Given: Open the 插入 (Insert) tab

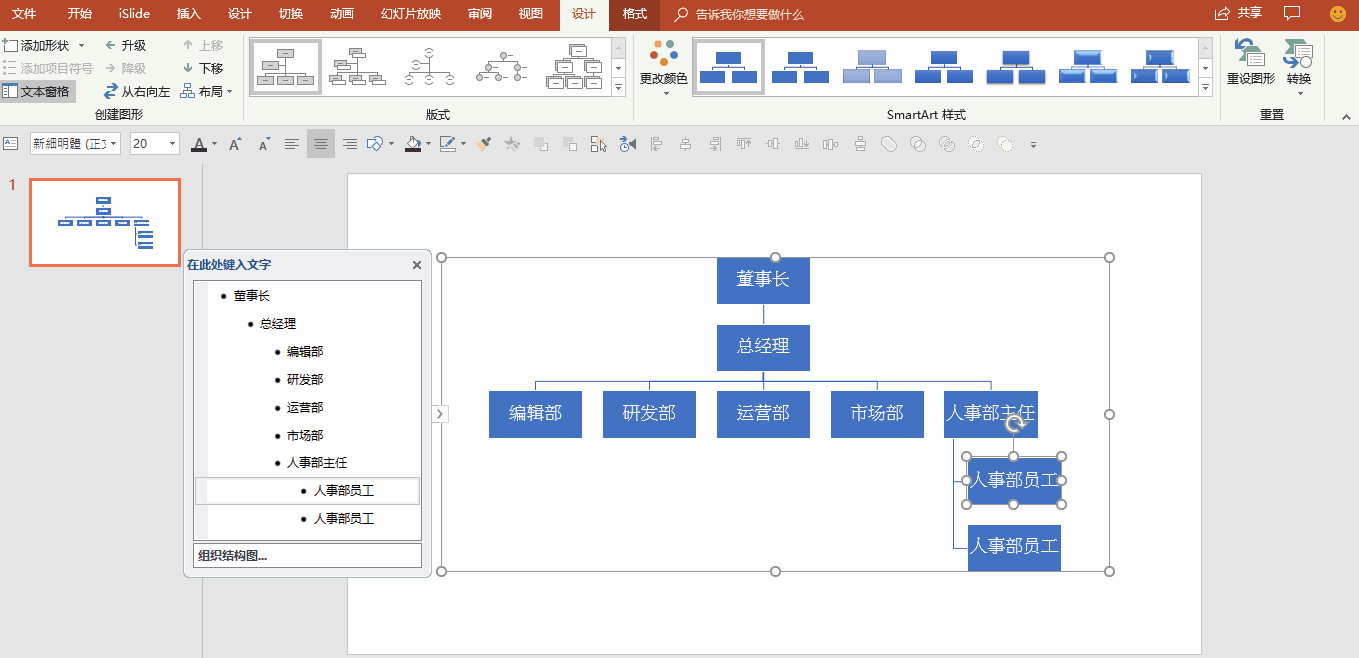Looking at the screenshot, I should pyautogui.click(x=188, y=14).
